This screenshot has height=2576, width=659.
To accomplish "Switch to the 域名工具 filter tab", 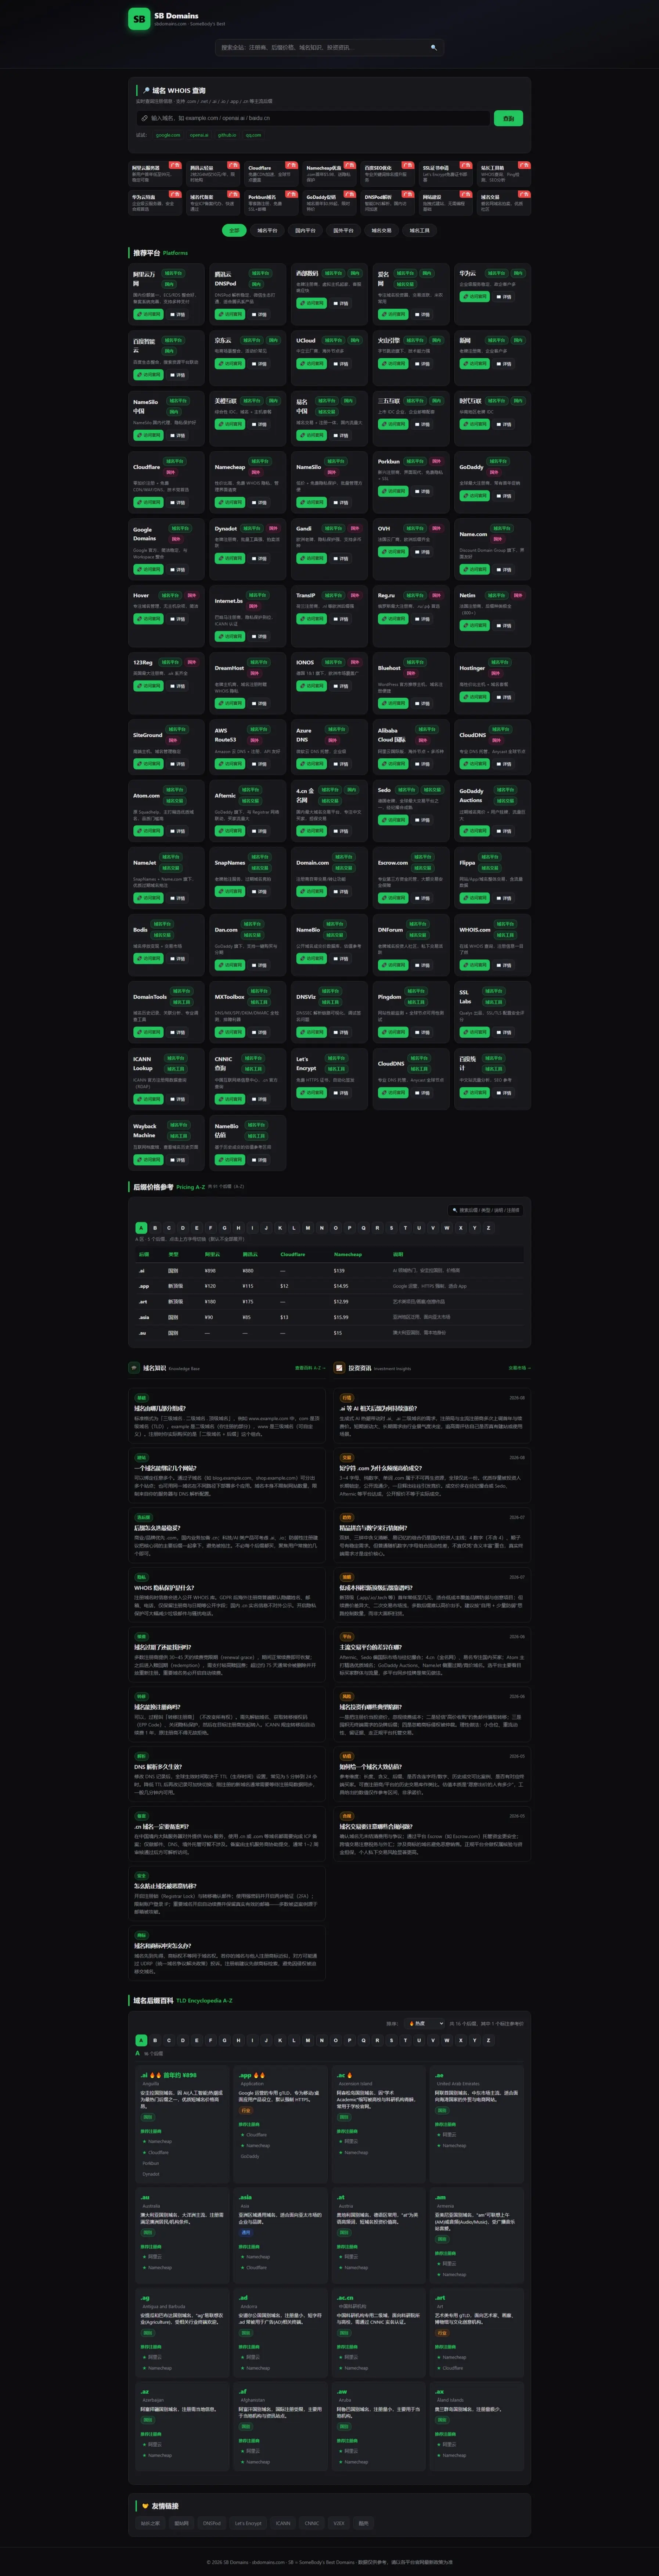I will pos(419,230).
